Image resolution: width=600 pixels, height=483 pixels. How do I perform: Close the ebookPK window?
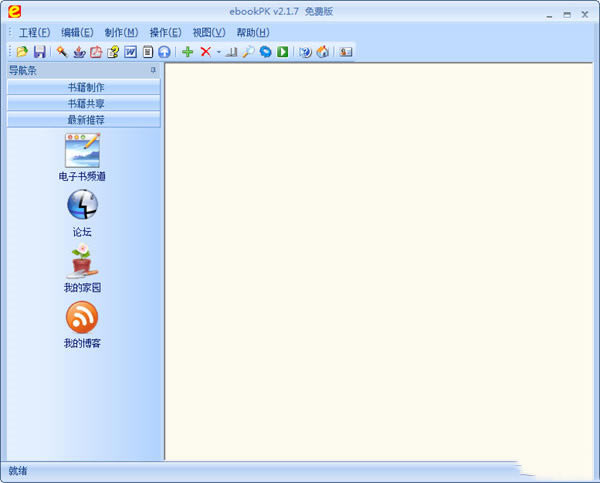point(585,15)
